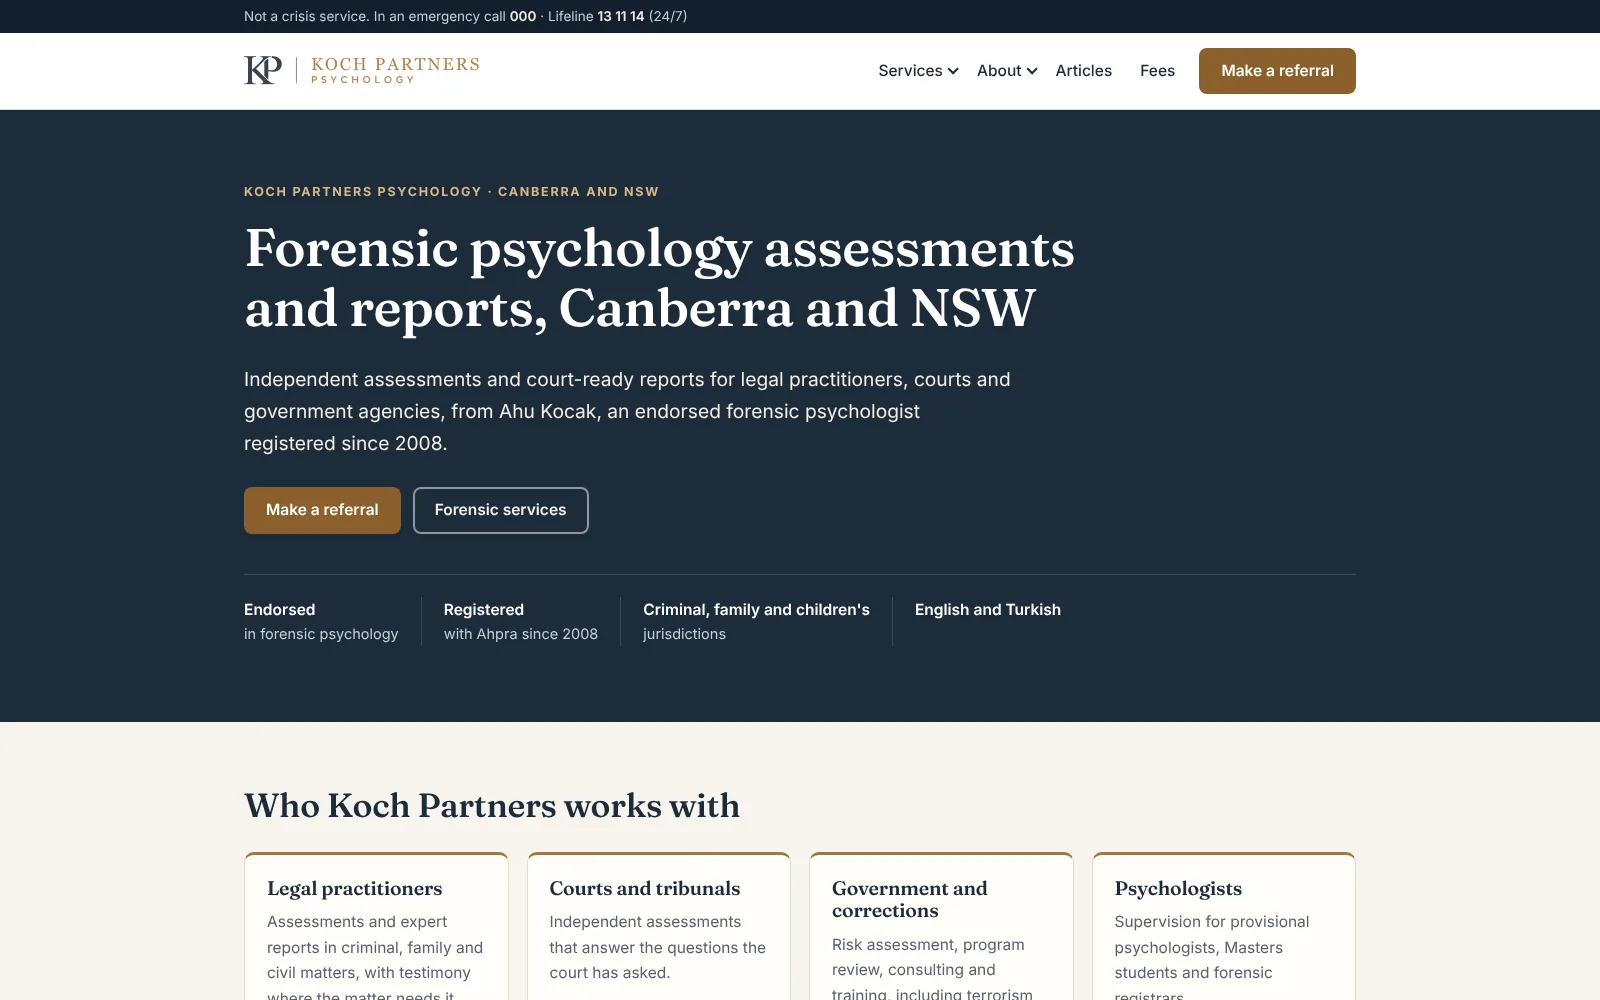Click the main hero headline about forensic assessments
Viewport: 1600px width, 1000px height.
click(x=659, y=278)
